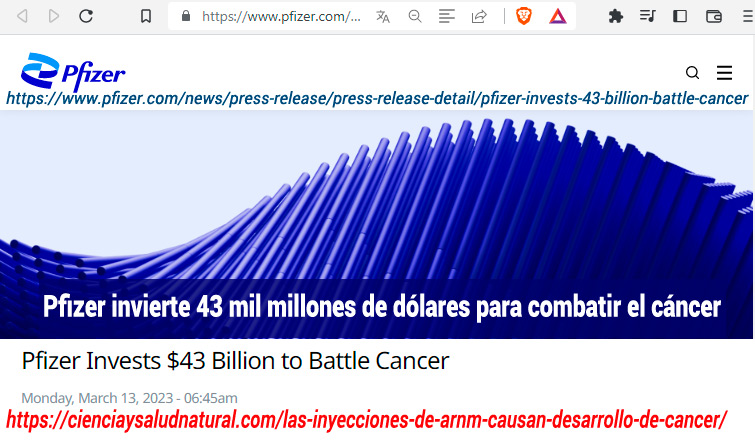This screenshot has height=442, width=755.
Task: Click the share page icon
Action: tap(479, 16)
